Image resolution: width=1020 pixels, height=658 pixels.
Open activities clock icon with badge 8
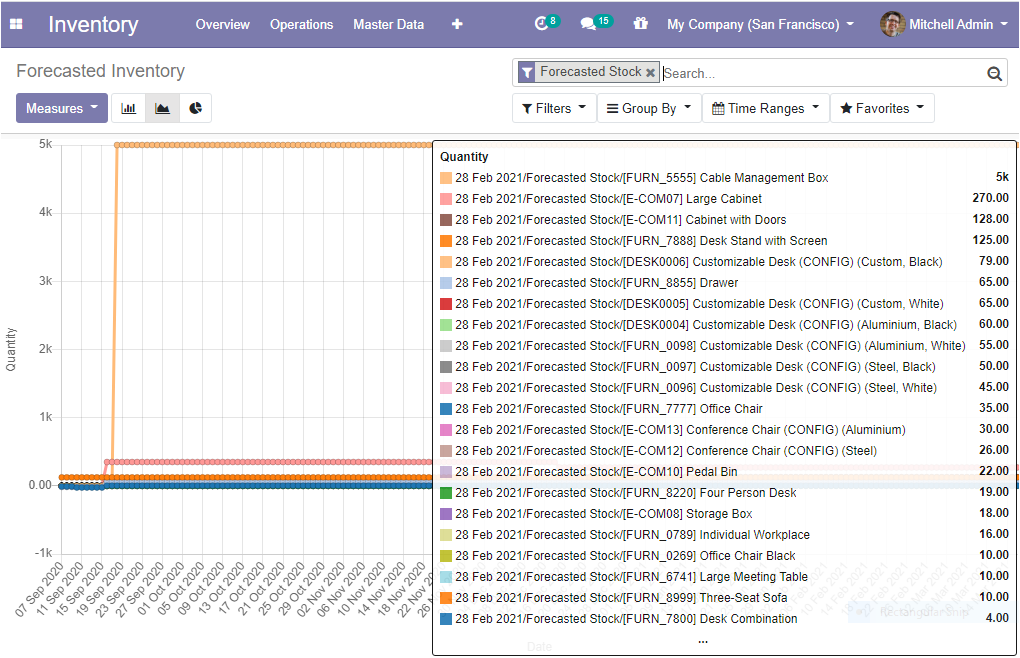pyautogui.click(x=546, y=23)
